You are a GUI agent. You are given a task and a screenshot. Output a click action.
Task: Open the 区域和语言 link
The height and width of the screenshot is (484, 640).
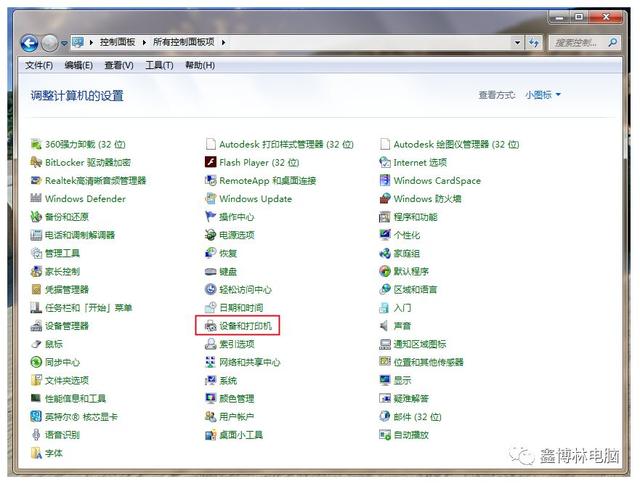(x=415, y=289)
